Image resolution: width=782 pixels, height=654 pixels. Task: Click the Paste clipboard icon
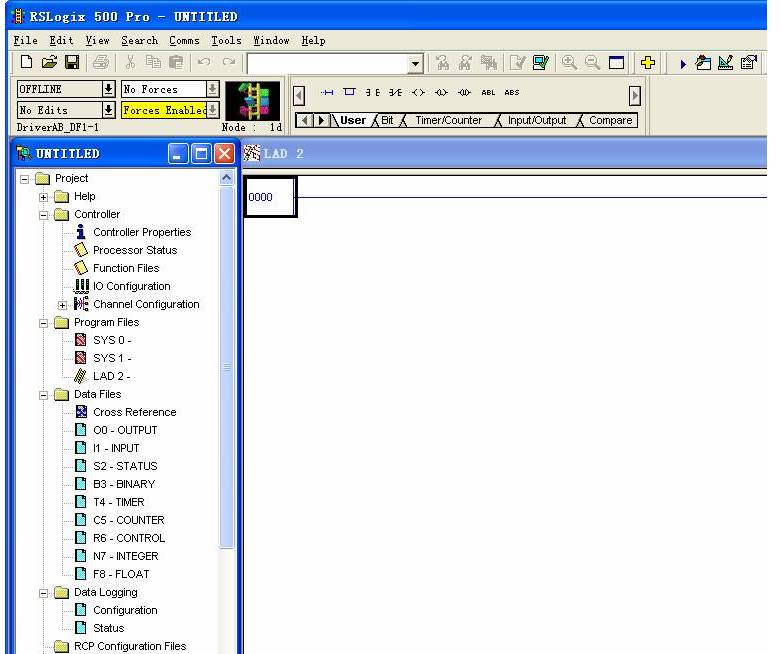tap(176, 62)
